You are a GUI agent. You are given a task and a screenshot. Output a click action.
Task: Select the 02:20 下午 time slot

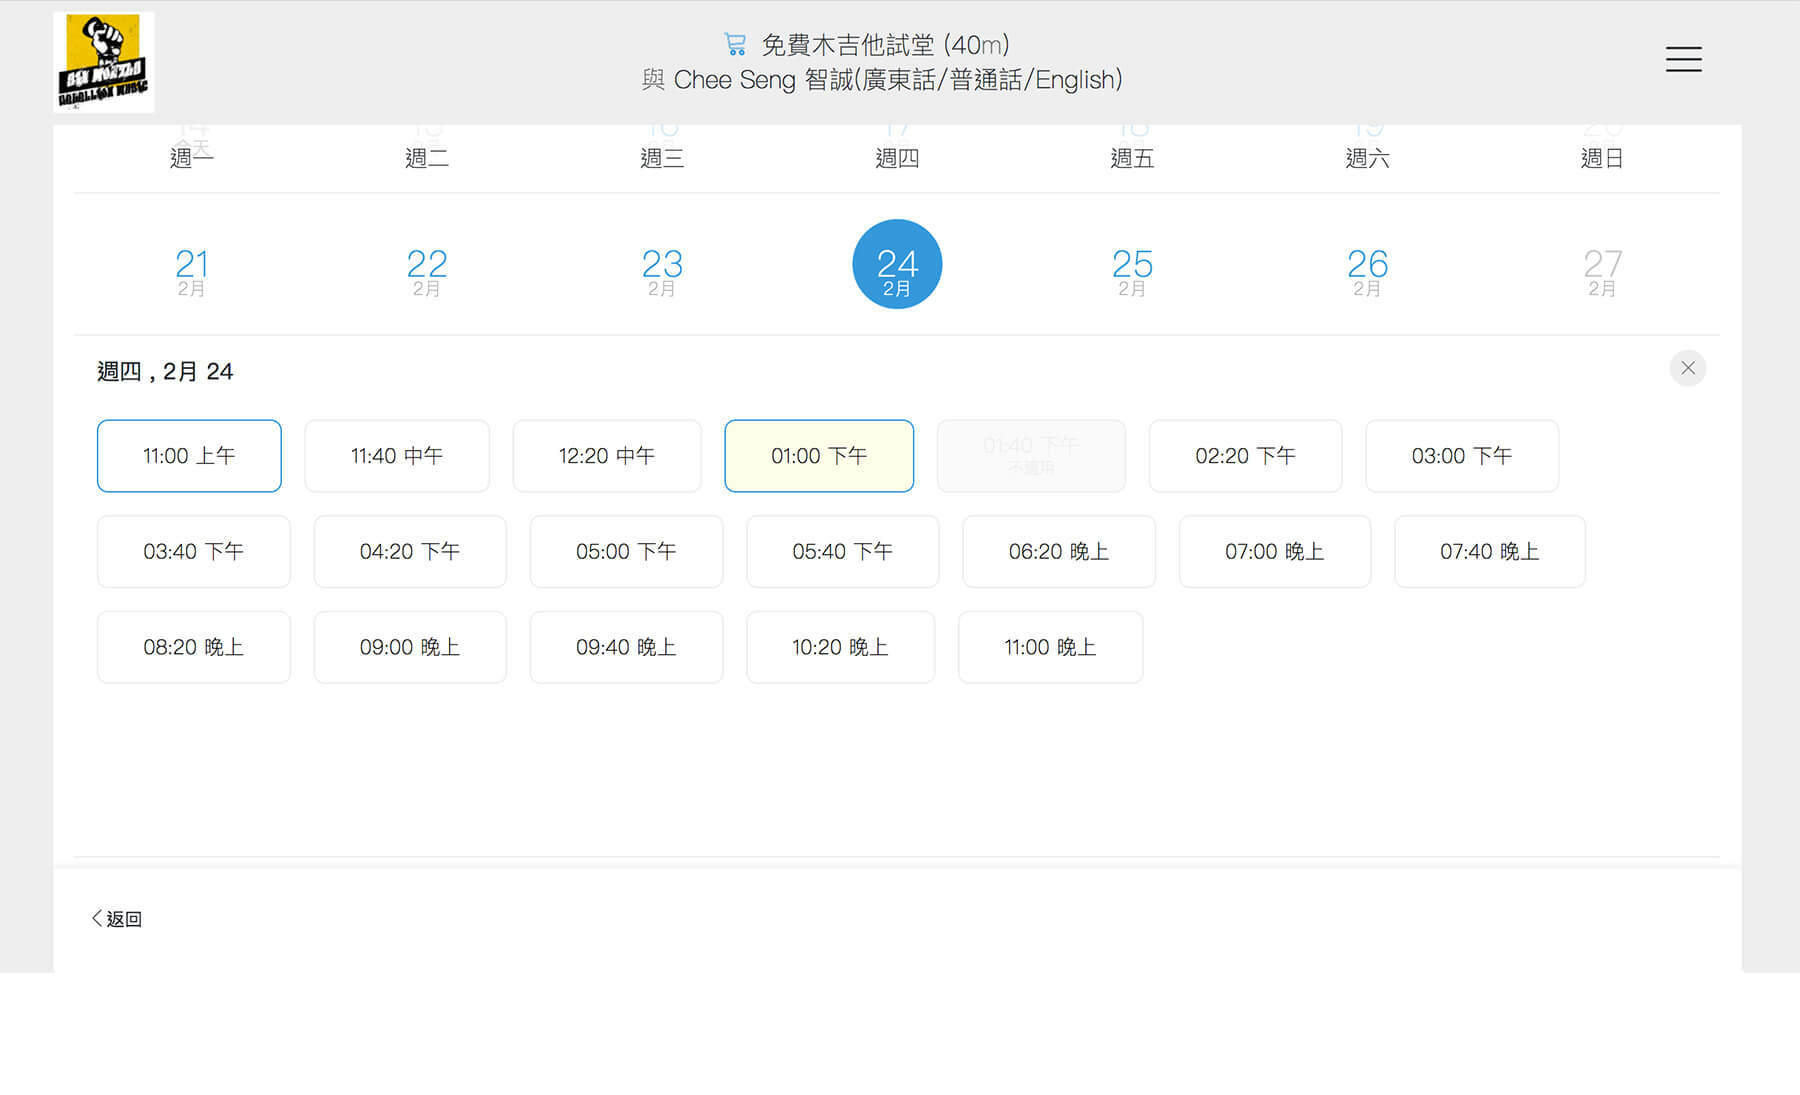click(x=1245, y=456)
